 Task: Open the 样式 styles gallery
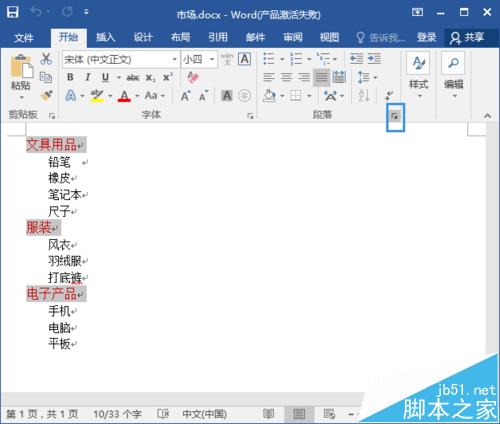(x=418, y=75)
